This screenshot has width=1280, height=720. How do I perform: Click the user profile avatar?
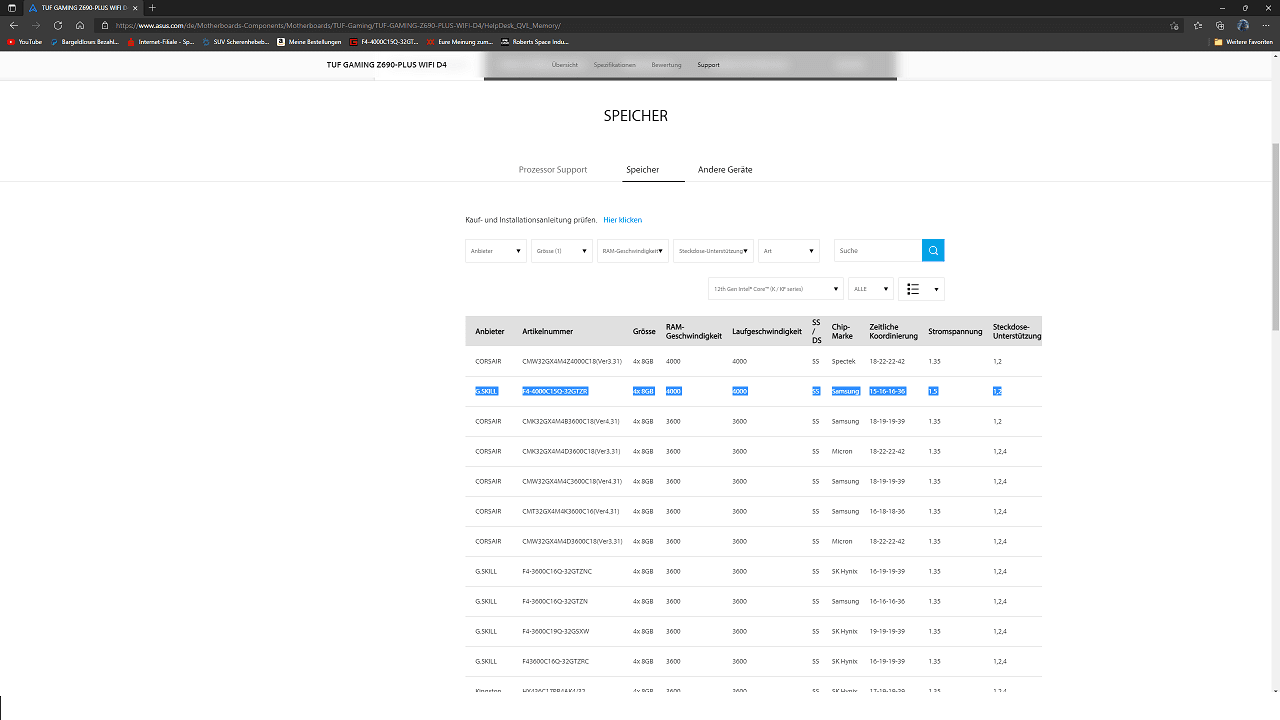pyautogui.click(x=1243, y=25)
